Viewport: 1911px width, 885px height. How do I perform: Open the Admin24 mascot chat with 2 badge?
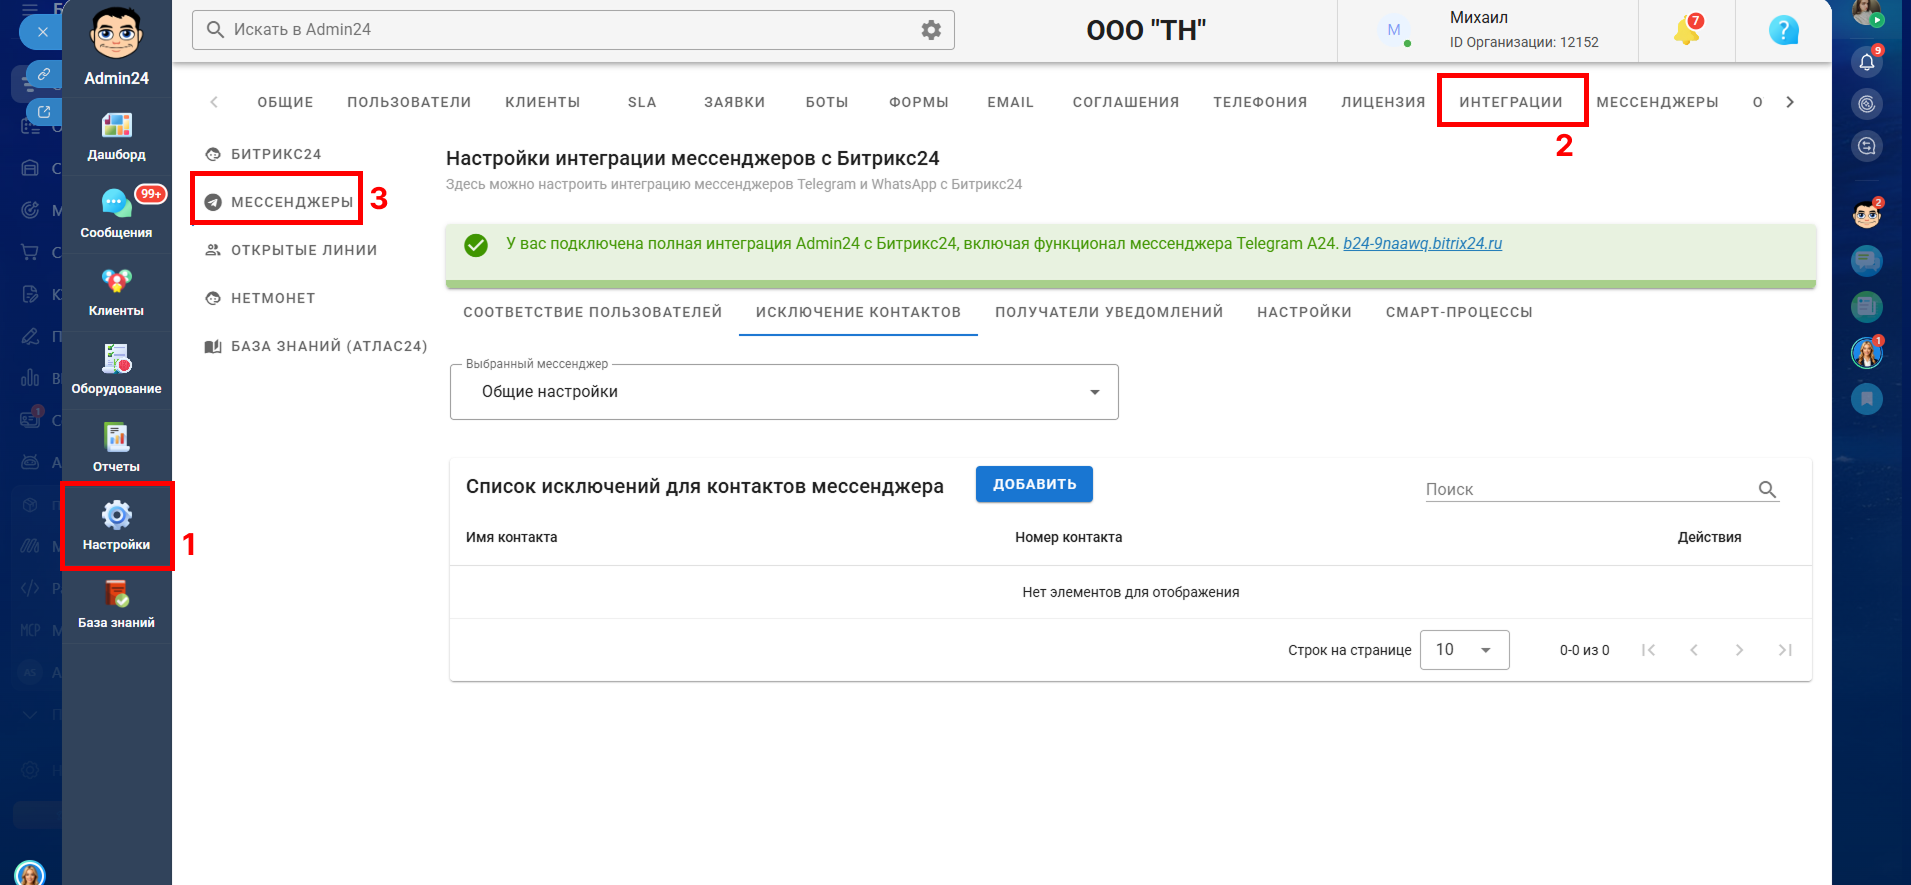[x=1867, y=213]
